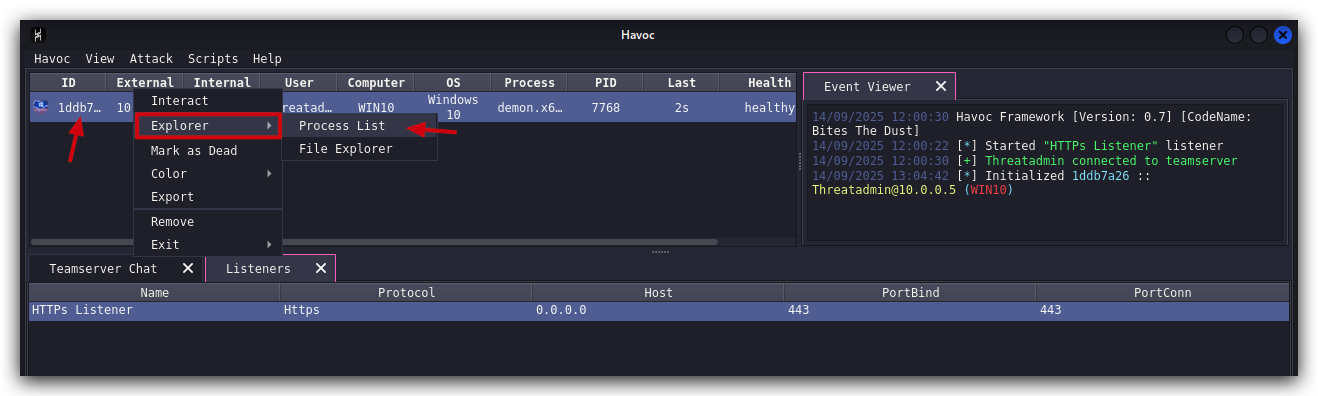Select File Explorer from the submenu
The width and height of the screenshot is (1318, 396).
[359, 149]
